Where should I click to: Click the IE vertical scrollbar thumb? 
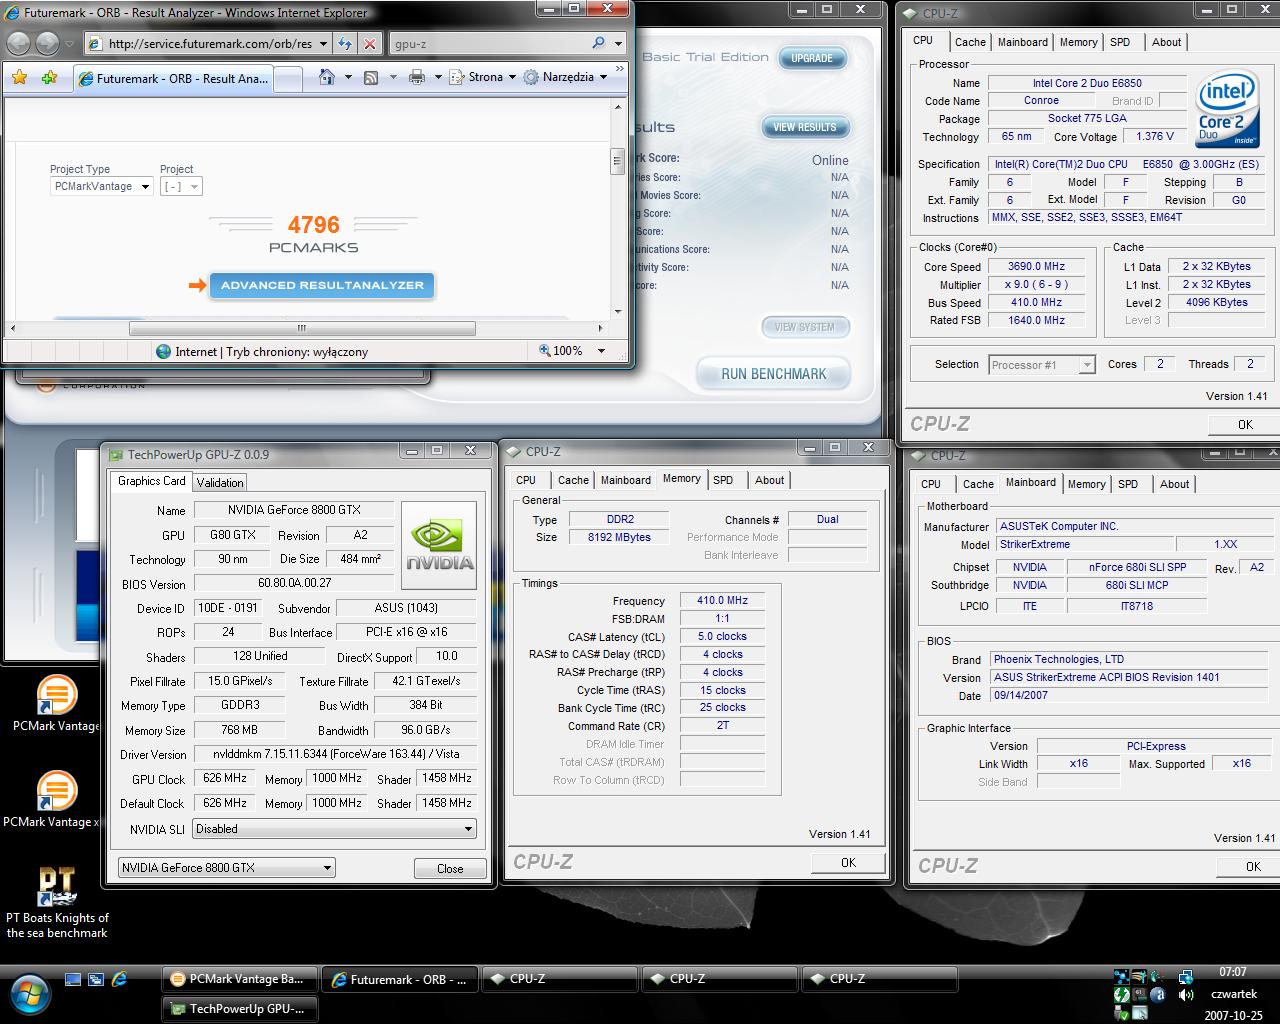617,163
